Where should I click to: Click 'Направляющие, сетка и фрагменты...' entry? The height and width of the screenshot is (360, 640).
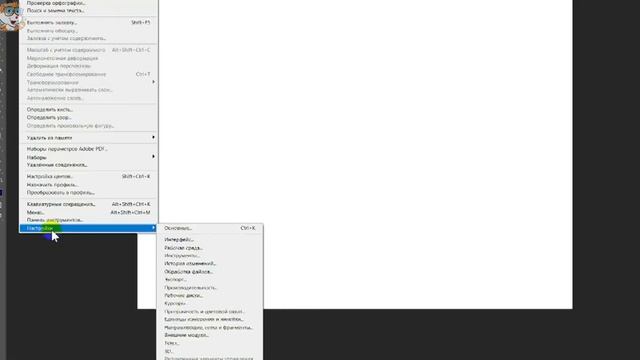pyautogui.click(x=210, y=327)
